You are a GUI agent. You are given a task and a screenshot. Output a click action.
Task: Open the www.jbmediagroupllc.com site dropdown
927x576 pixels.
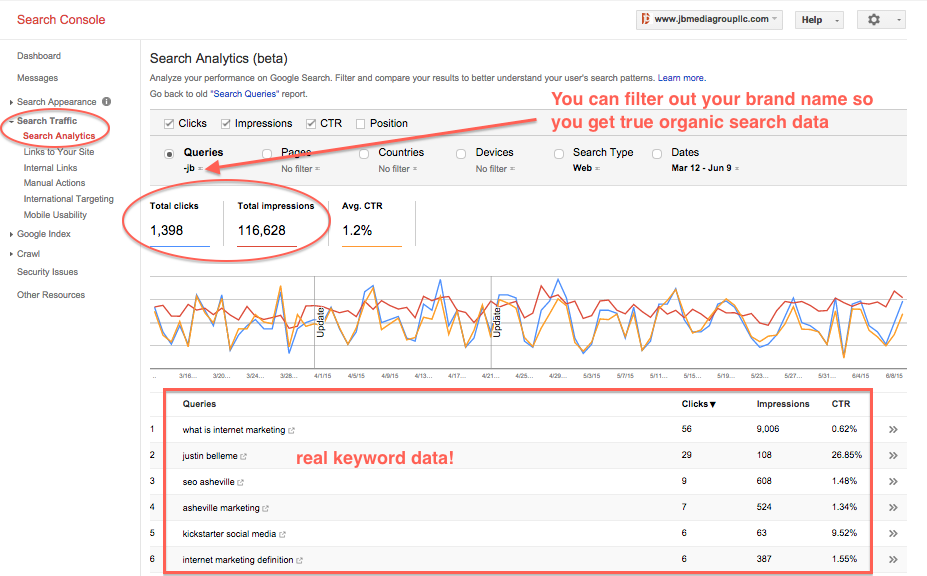(709, 20)
